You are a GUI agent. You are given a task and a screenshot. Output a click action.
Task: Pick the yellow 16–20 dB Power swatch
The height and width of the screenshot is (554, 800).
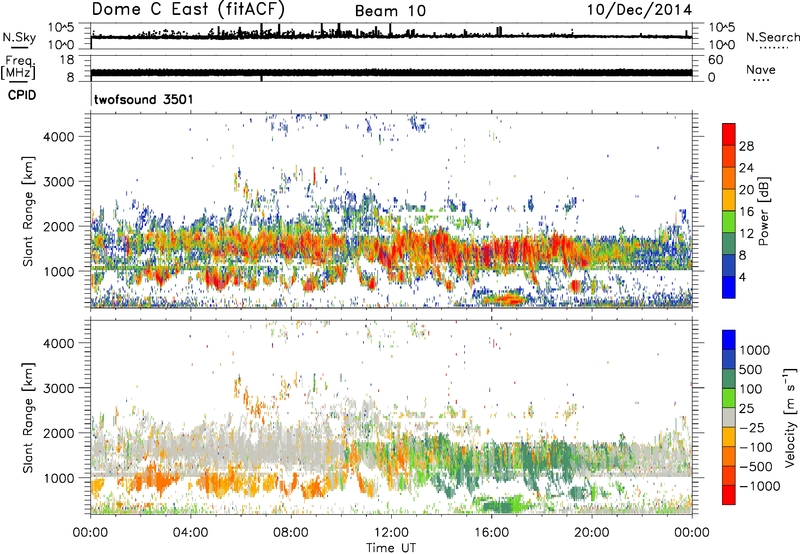(729, 199)
